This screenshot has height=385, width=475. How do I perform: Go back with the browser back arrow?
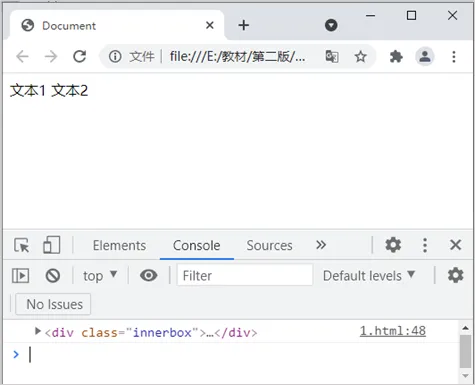22,56
